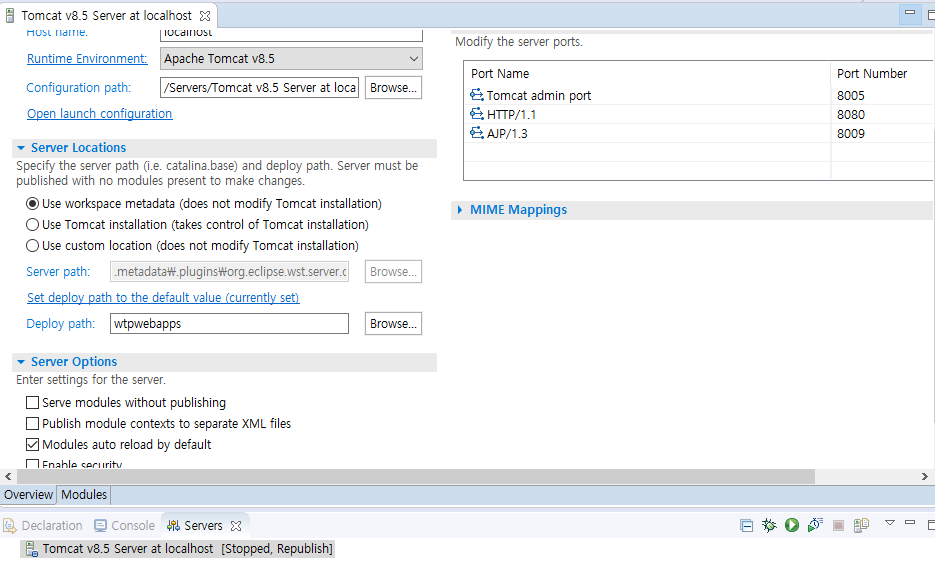The image size is (935, 583).
Task: Select Use custom location radio button
Action: [33, 246]
